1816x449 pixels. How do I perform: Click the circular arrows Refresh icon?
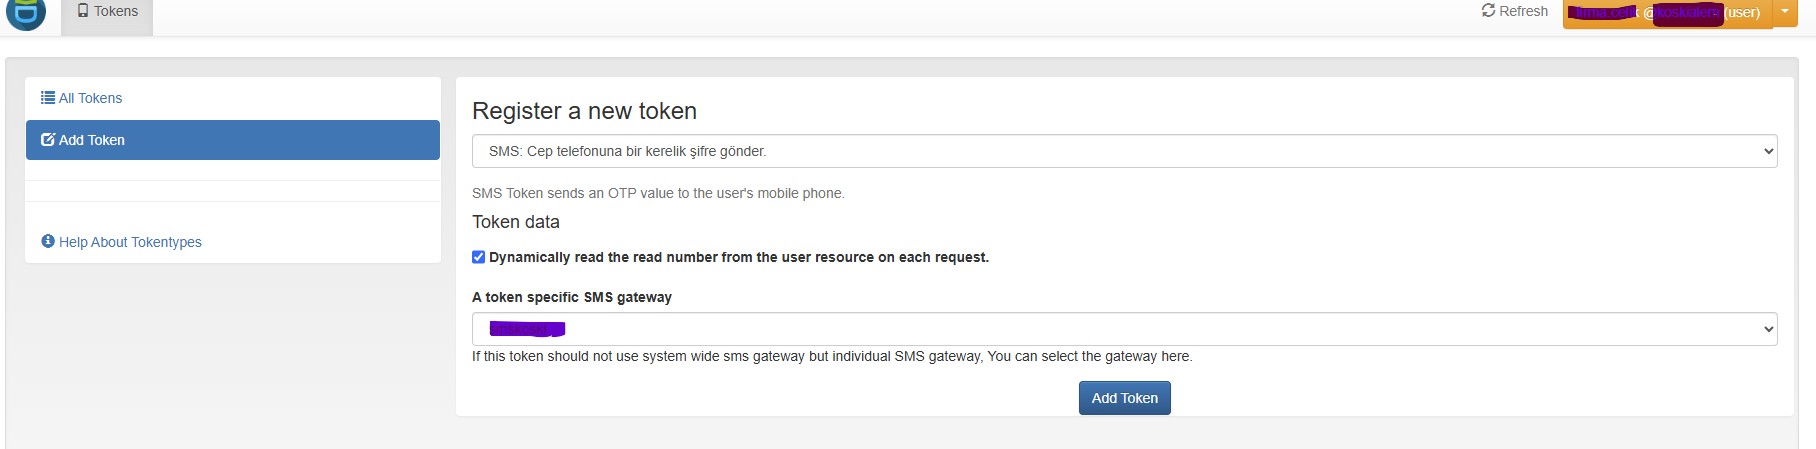click(1488, 11)
